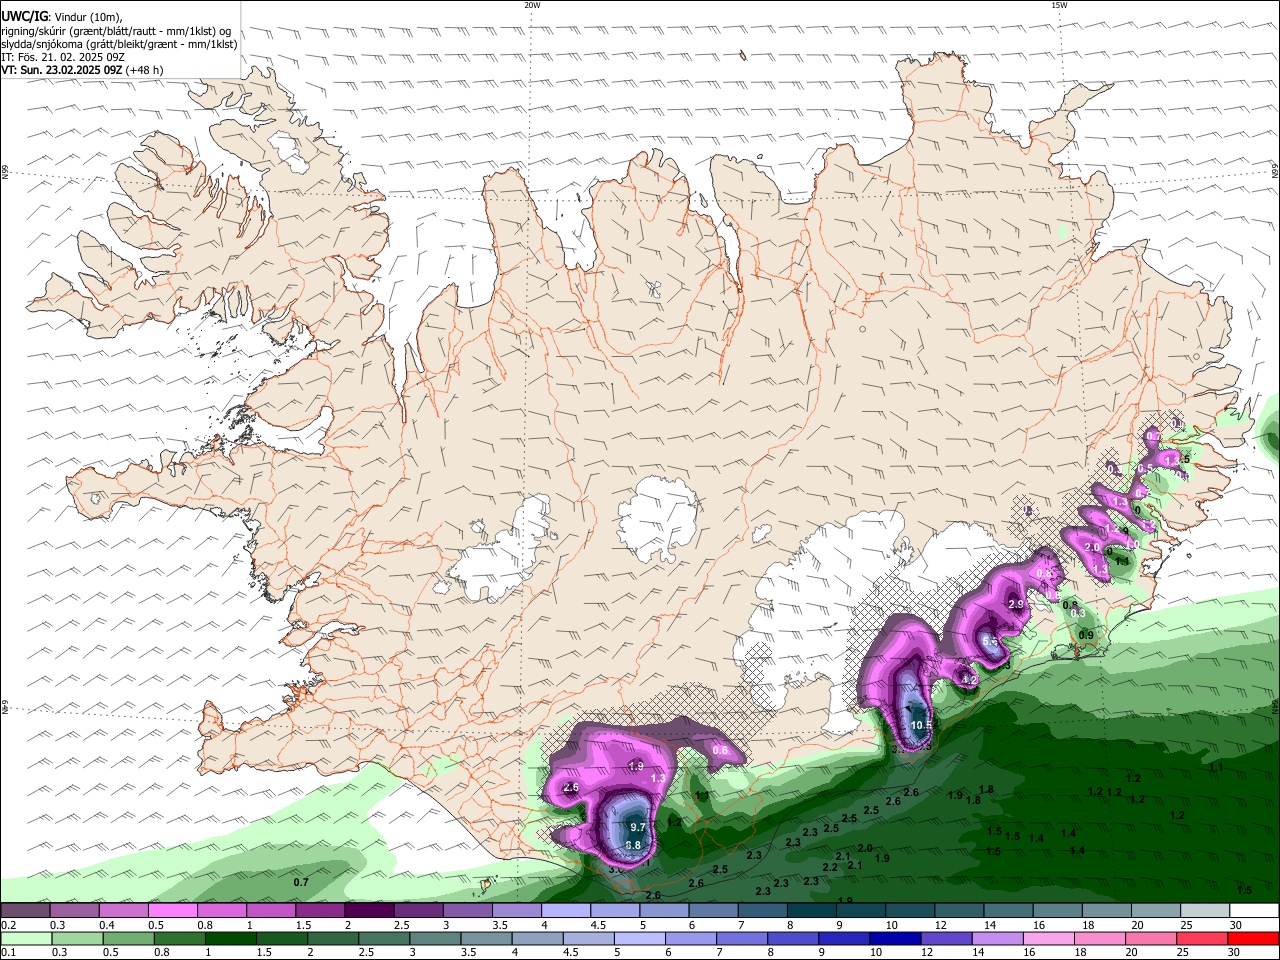
Task: Click the 20W longitude label
Action: 532,5
